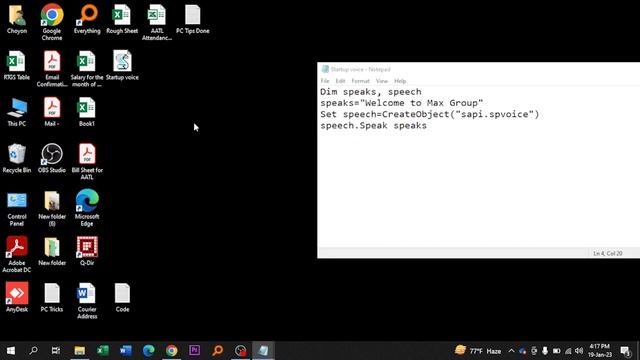Open the Edit menu in Notepad
The image size is (640, 360).
tap(340, 81)
